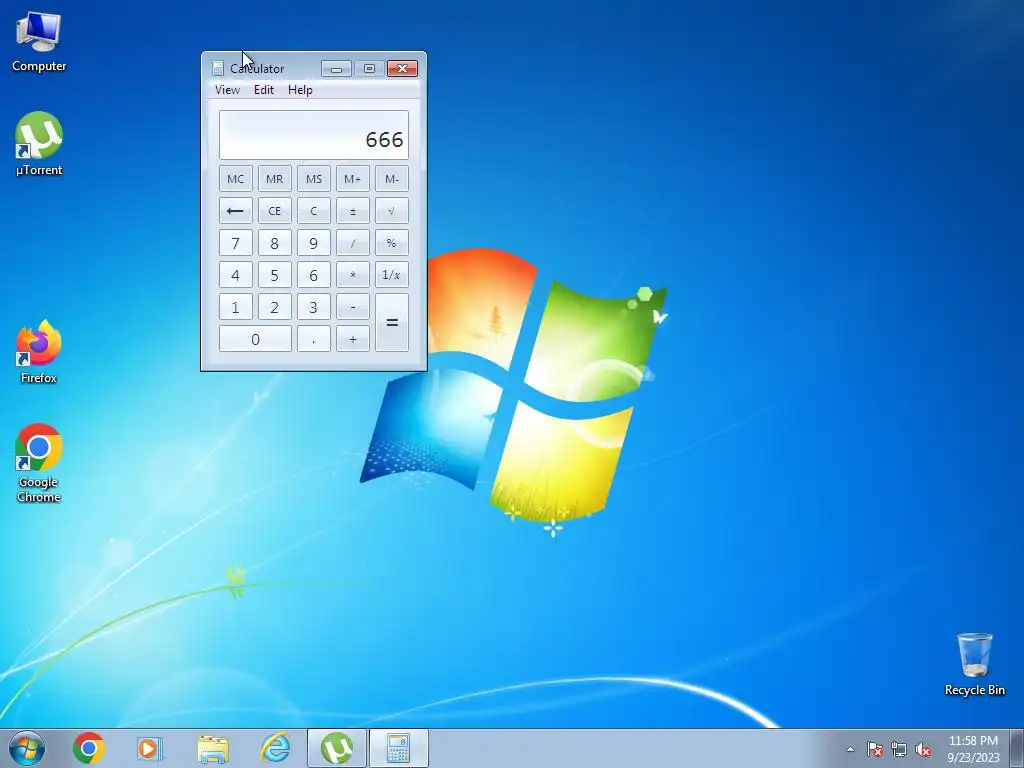Image resolution: width=1024 pixels, height=768 pixels.
Task: Subtract from memory with M- button
Action: 392,179
